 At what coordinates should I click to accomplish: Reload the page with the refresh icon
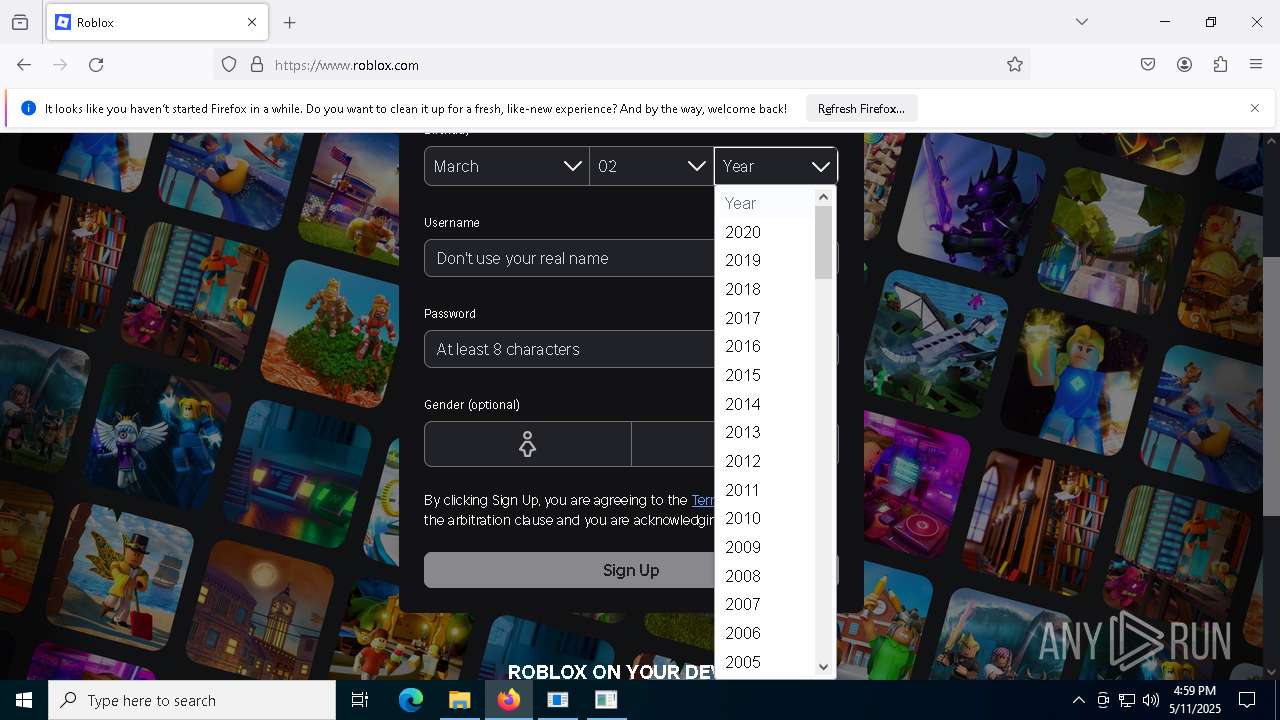(96, 65)
